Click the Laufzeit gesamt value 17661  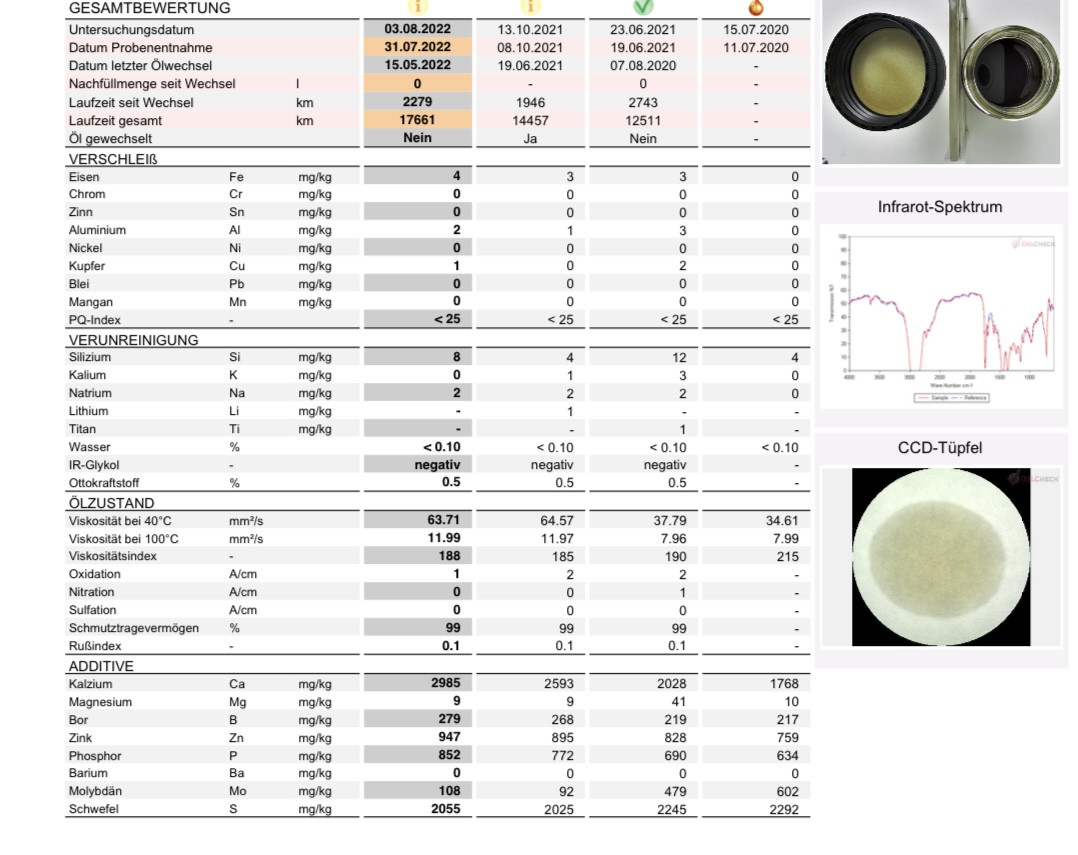point(418,120)
